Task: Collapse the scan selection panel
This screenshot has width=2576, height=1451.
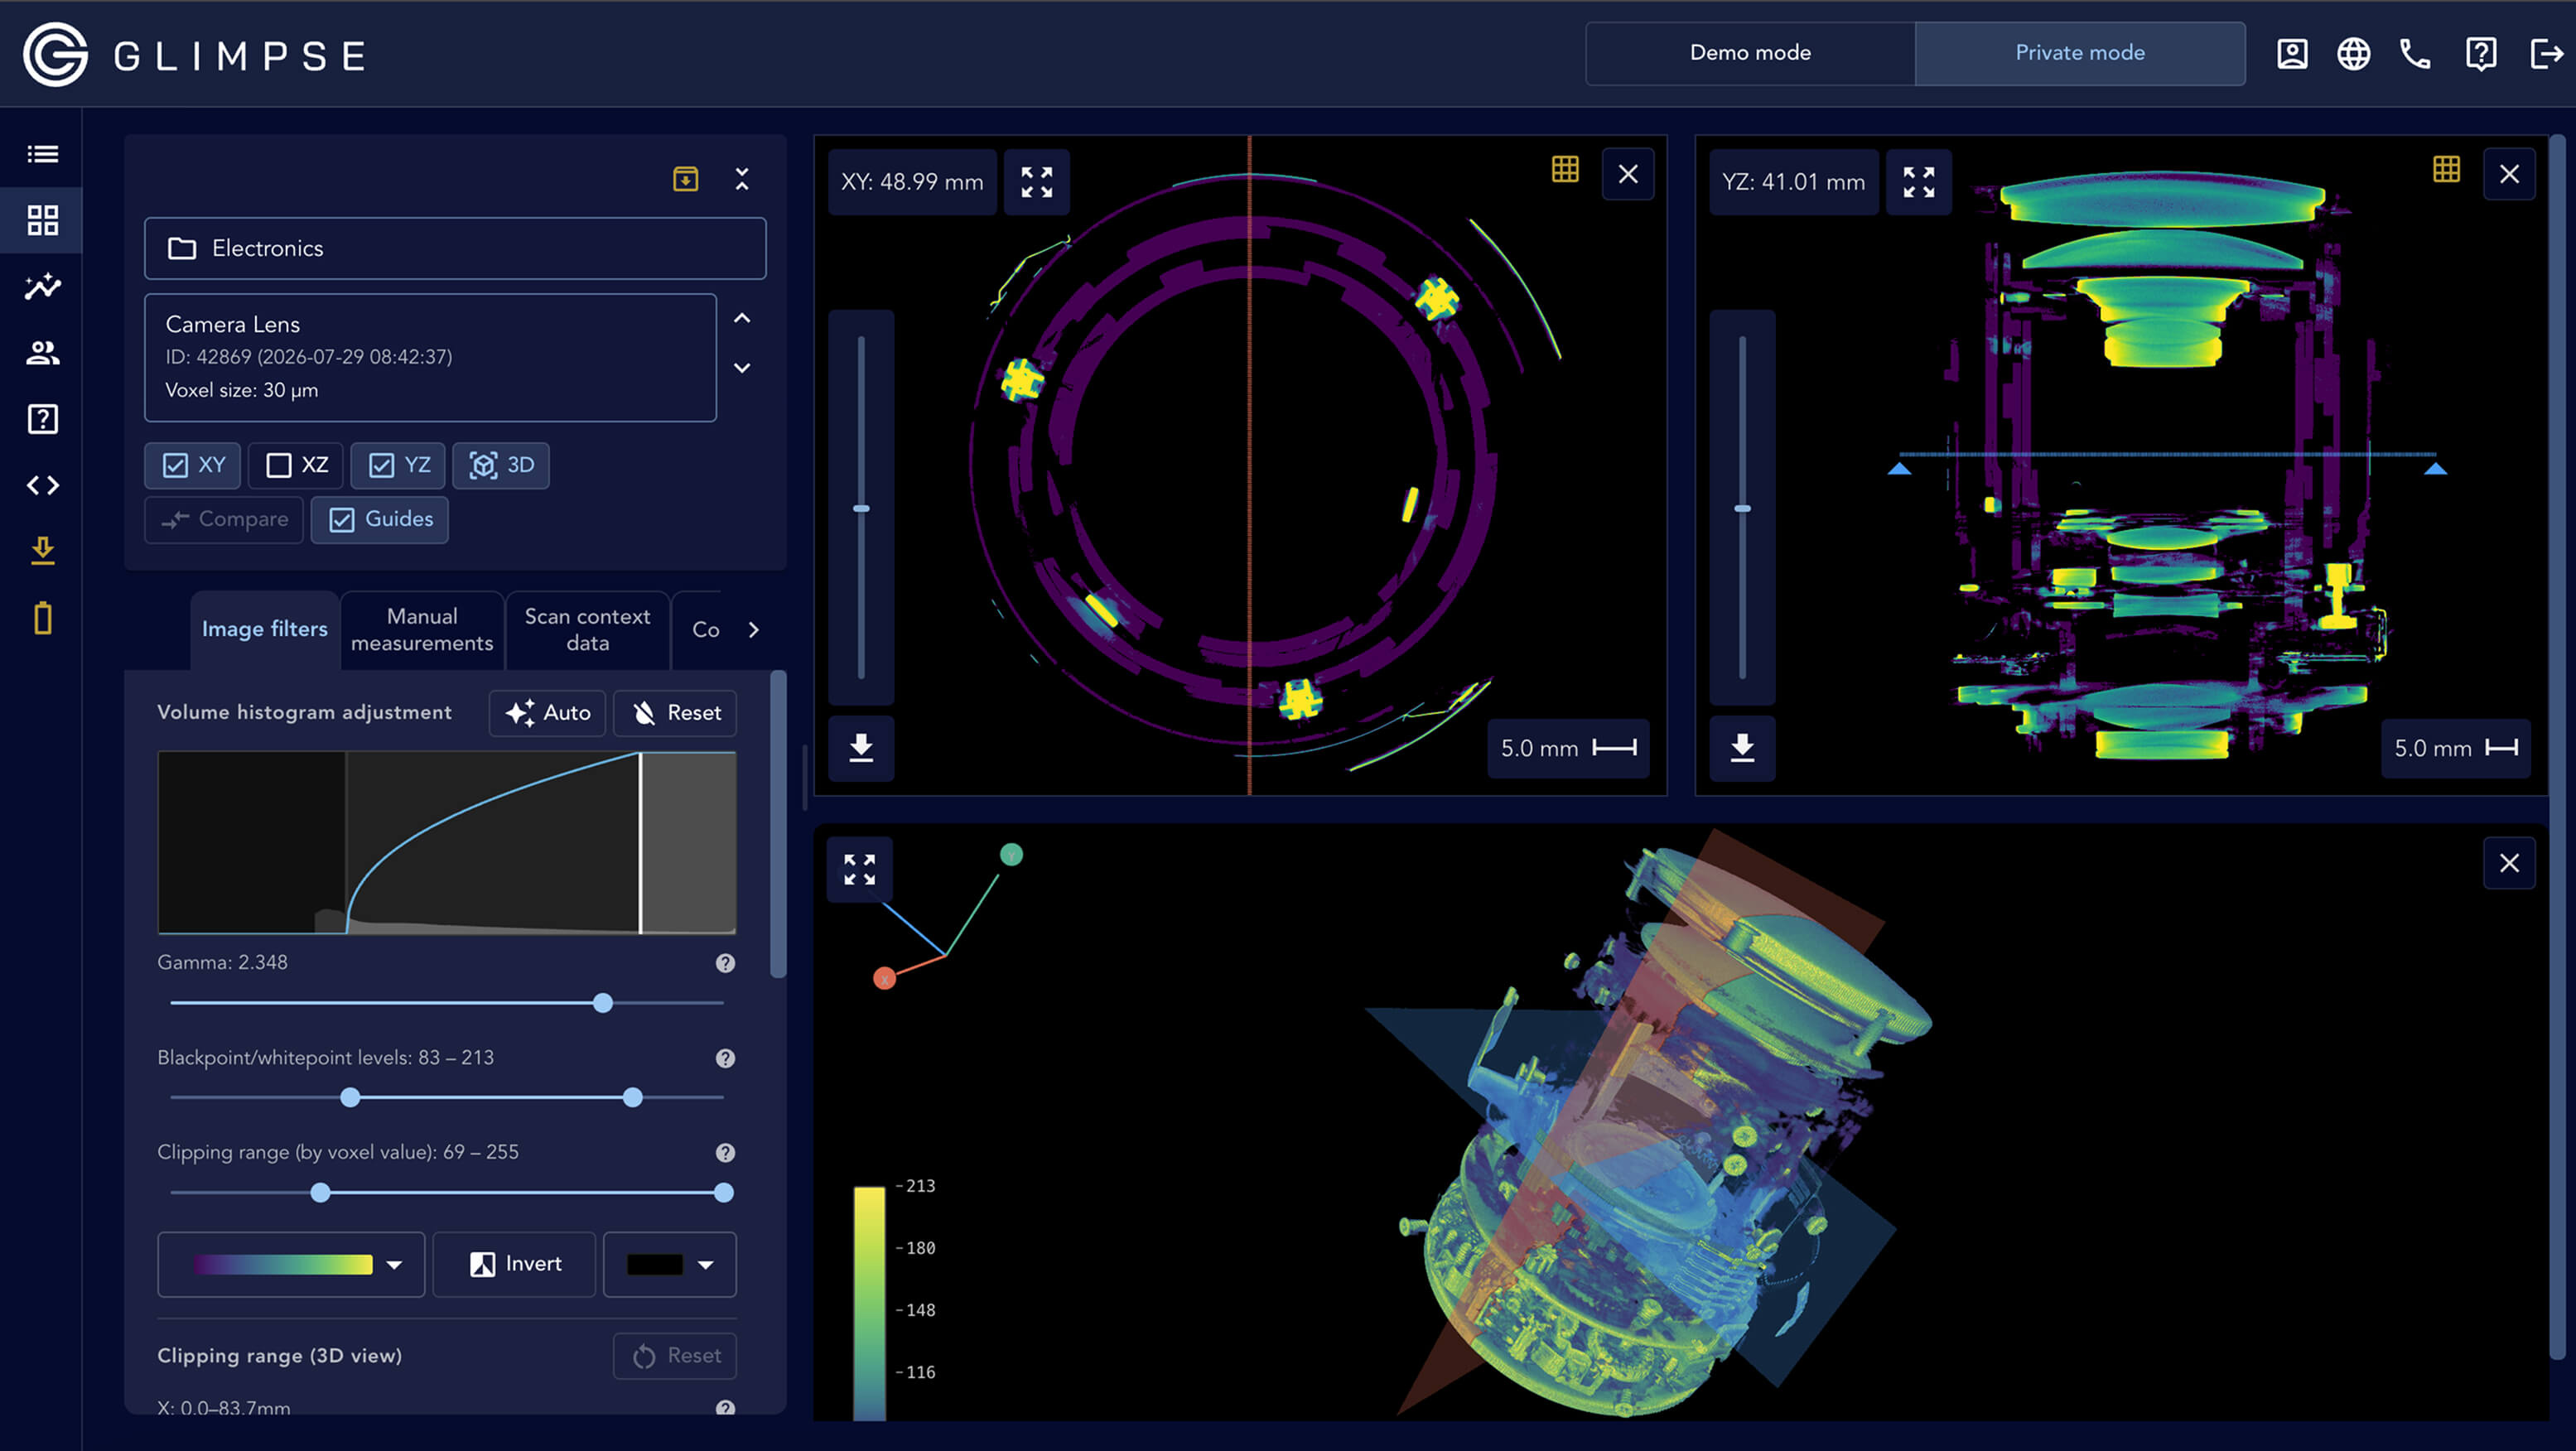Action: tap(742, 179)
